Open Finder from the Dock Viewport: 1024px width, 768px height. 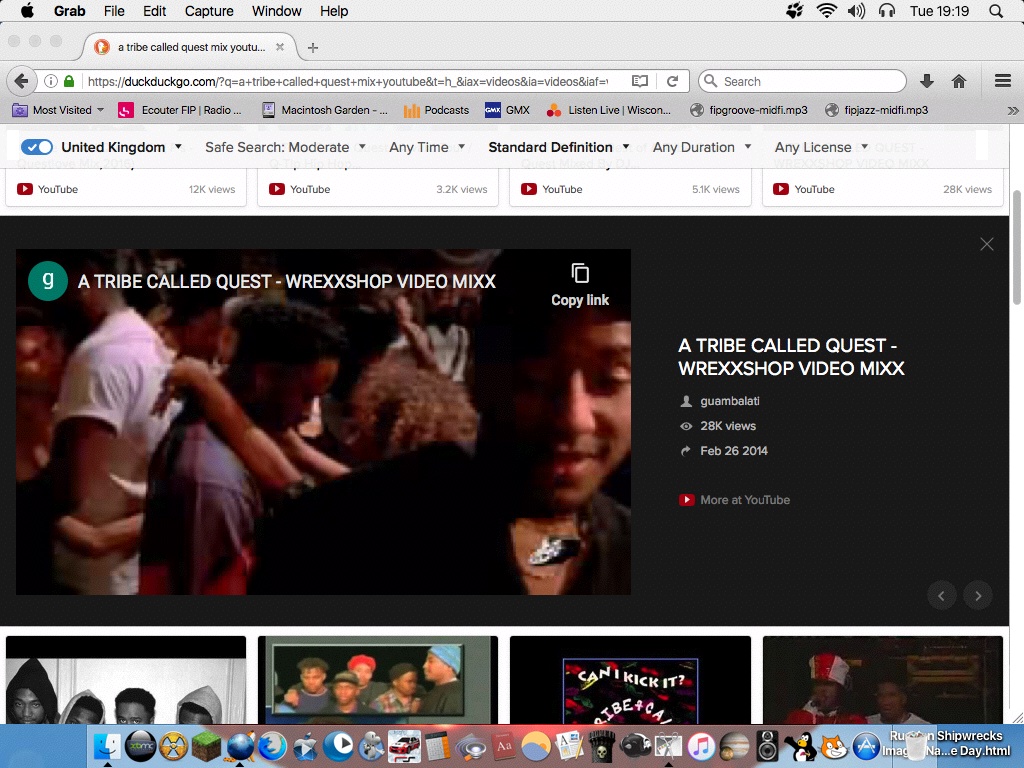coord(107,746)
